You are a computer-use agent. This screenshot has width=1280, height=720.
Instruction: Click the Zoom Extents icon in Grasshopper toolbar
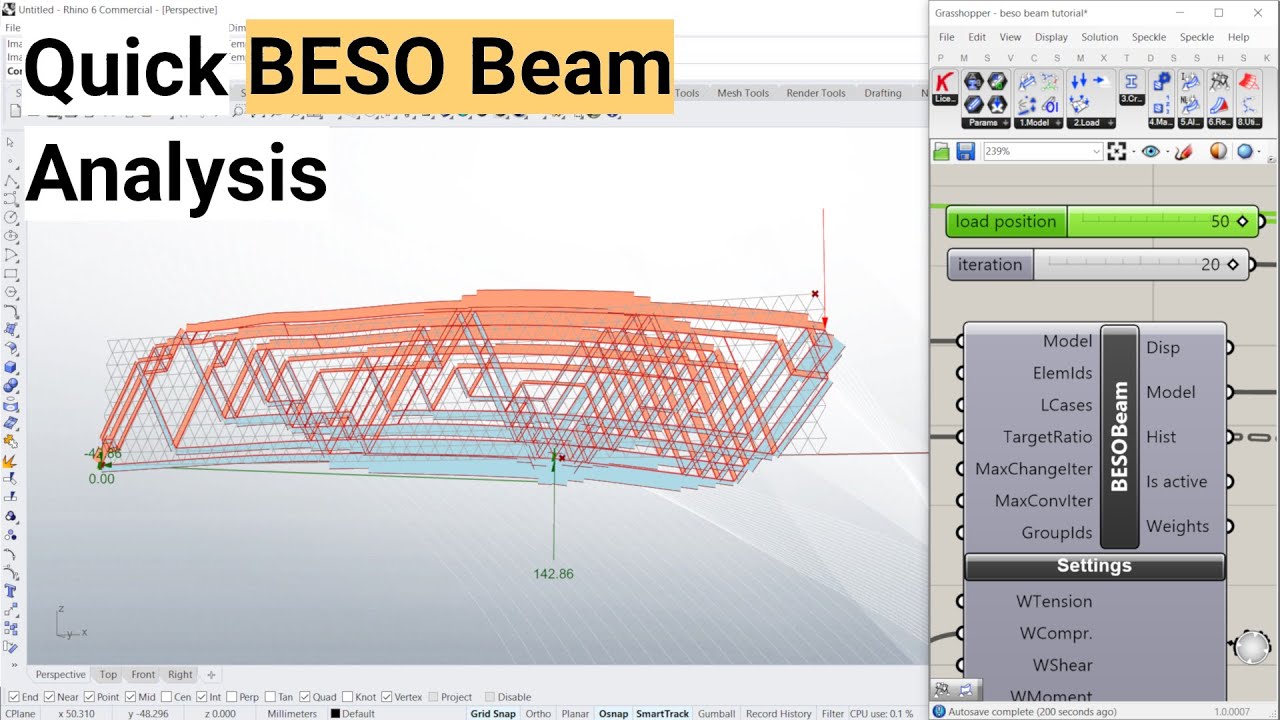tap(1117, 152)
